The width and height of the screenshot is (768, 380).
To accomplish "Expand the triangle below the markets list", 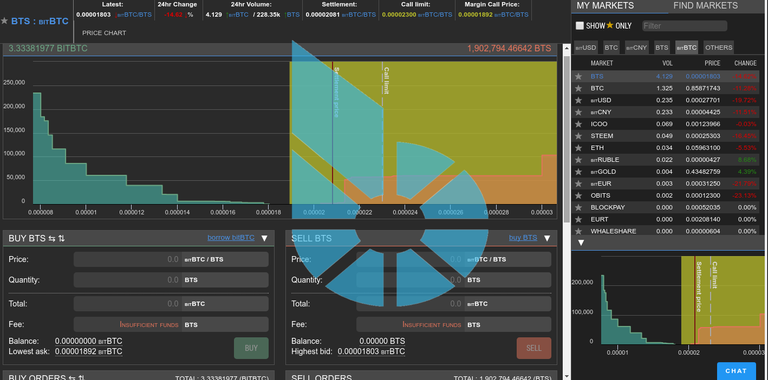I will pos(581,242).
